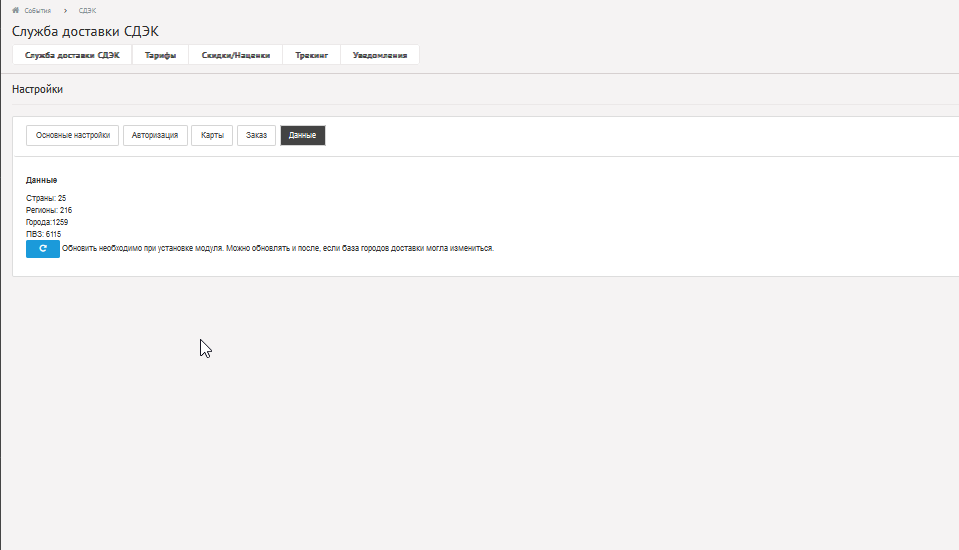The width and height of the screenshot is (959, 550).
Task: Click the Служба доставки СДЭК page title
Action: click(85, 31)
